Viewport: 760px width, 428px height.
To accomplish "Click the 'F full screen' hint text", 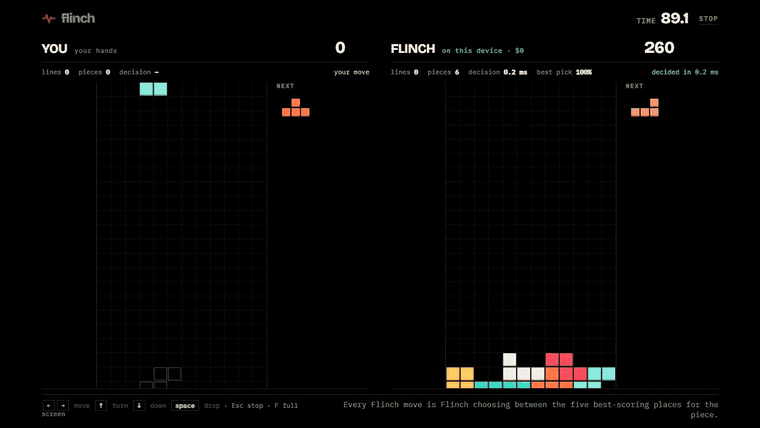I will (x=170, y=410).
